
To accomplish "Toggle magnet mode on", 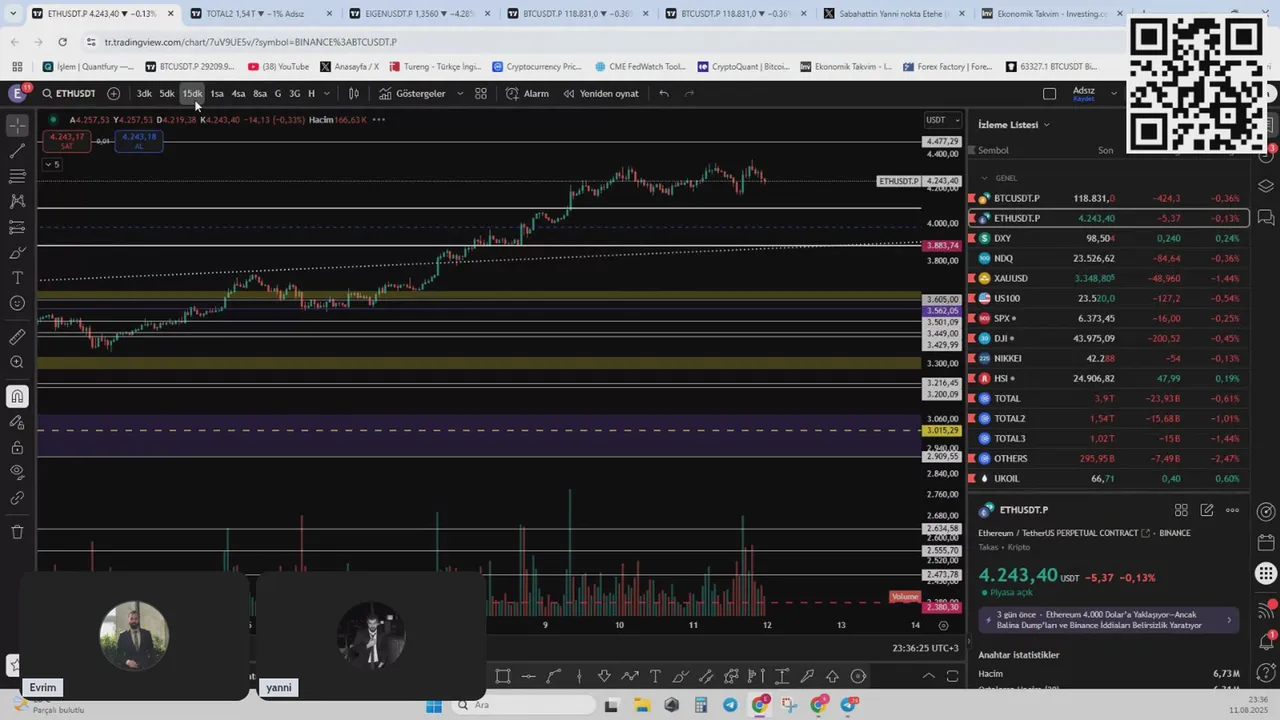I will coord(17,397).
